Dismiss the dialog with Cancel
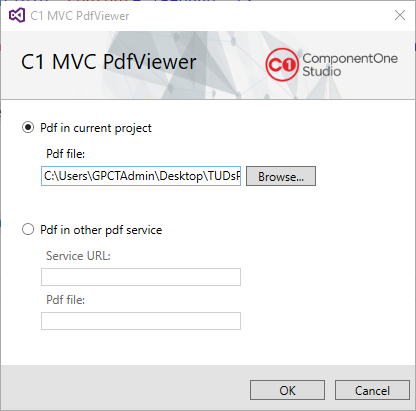416x411 pixels. tap(372, 390)
